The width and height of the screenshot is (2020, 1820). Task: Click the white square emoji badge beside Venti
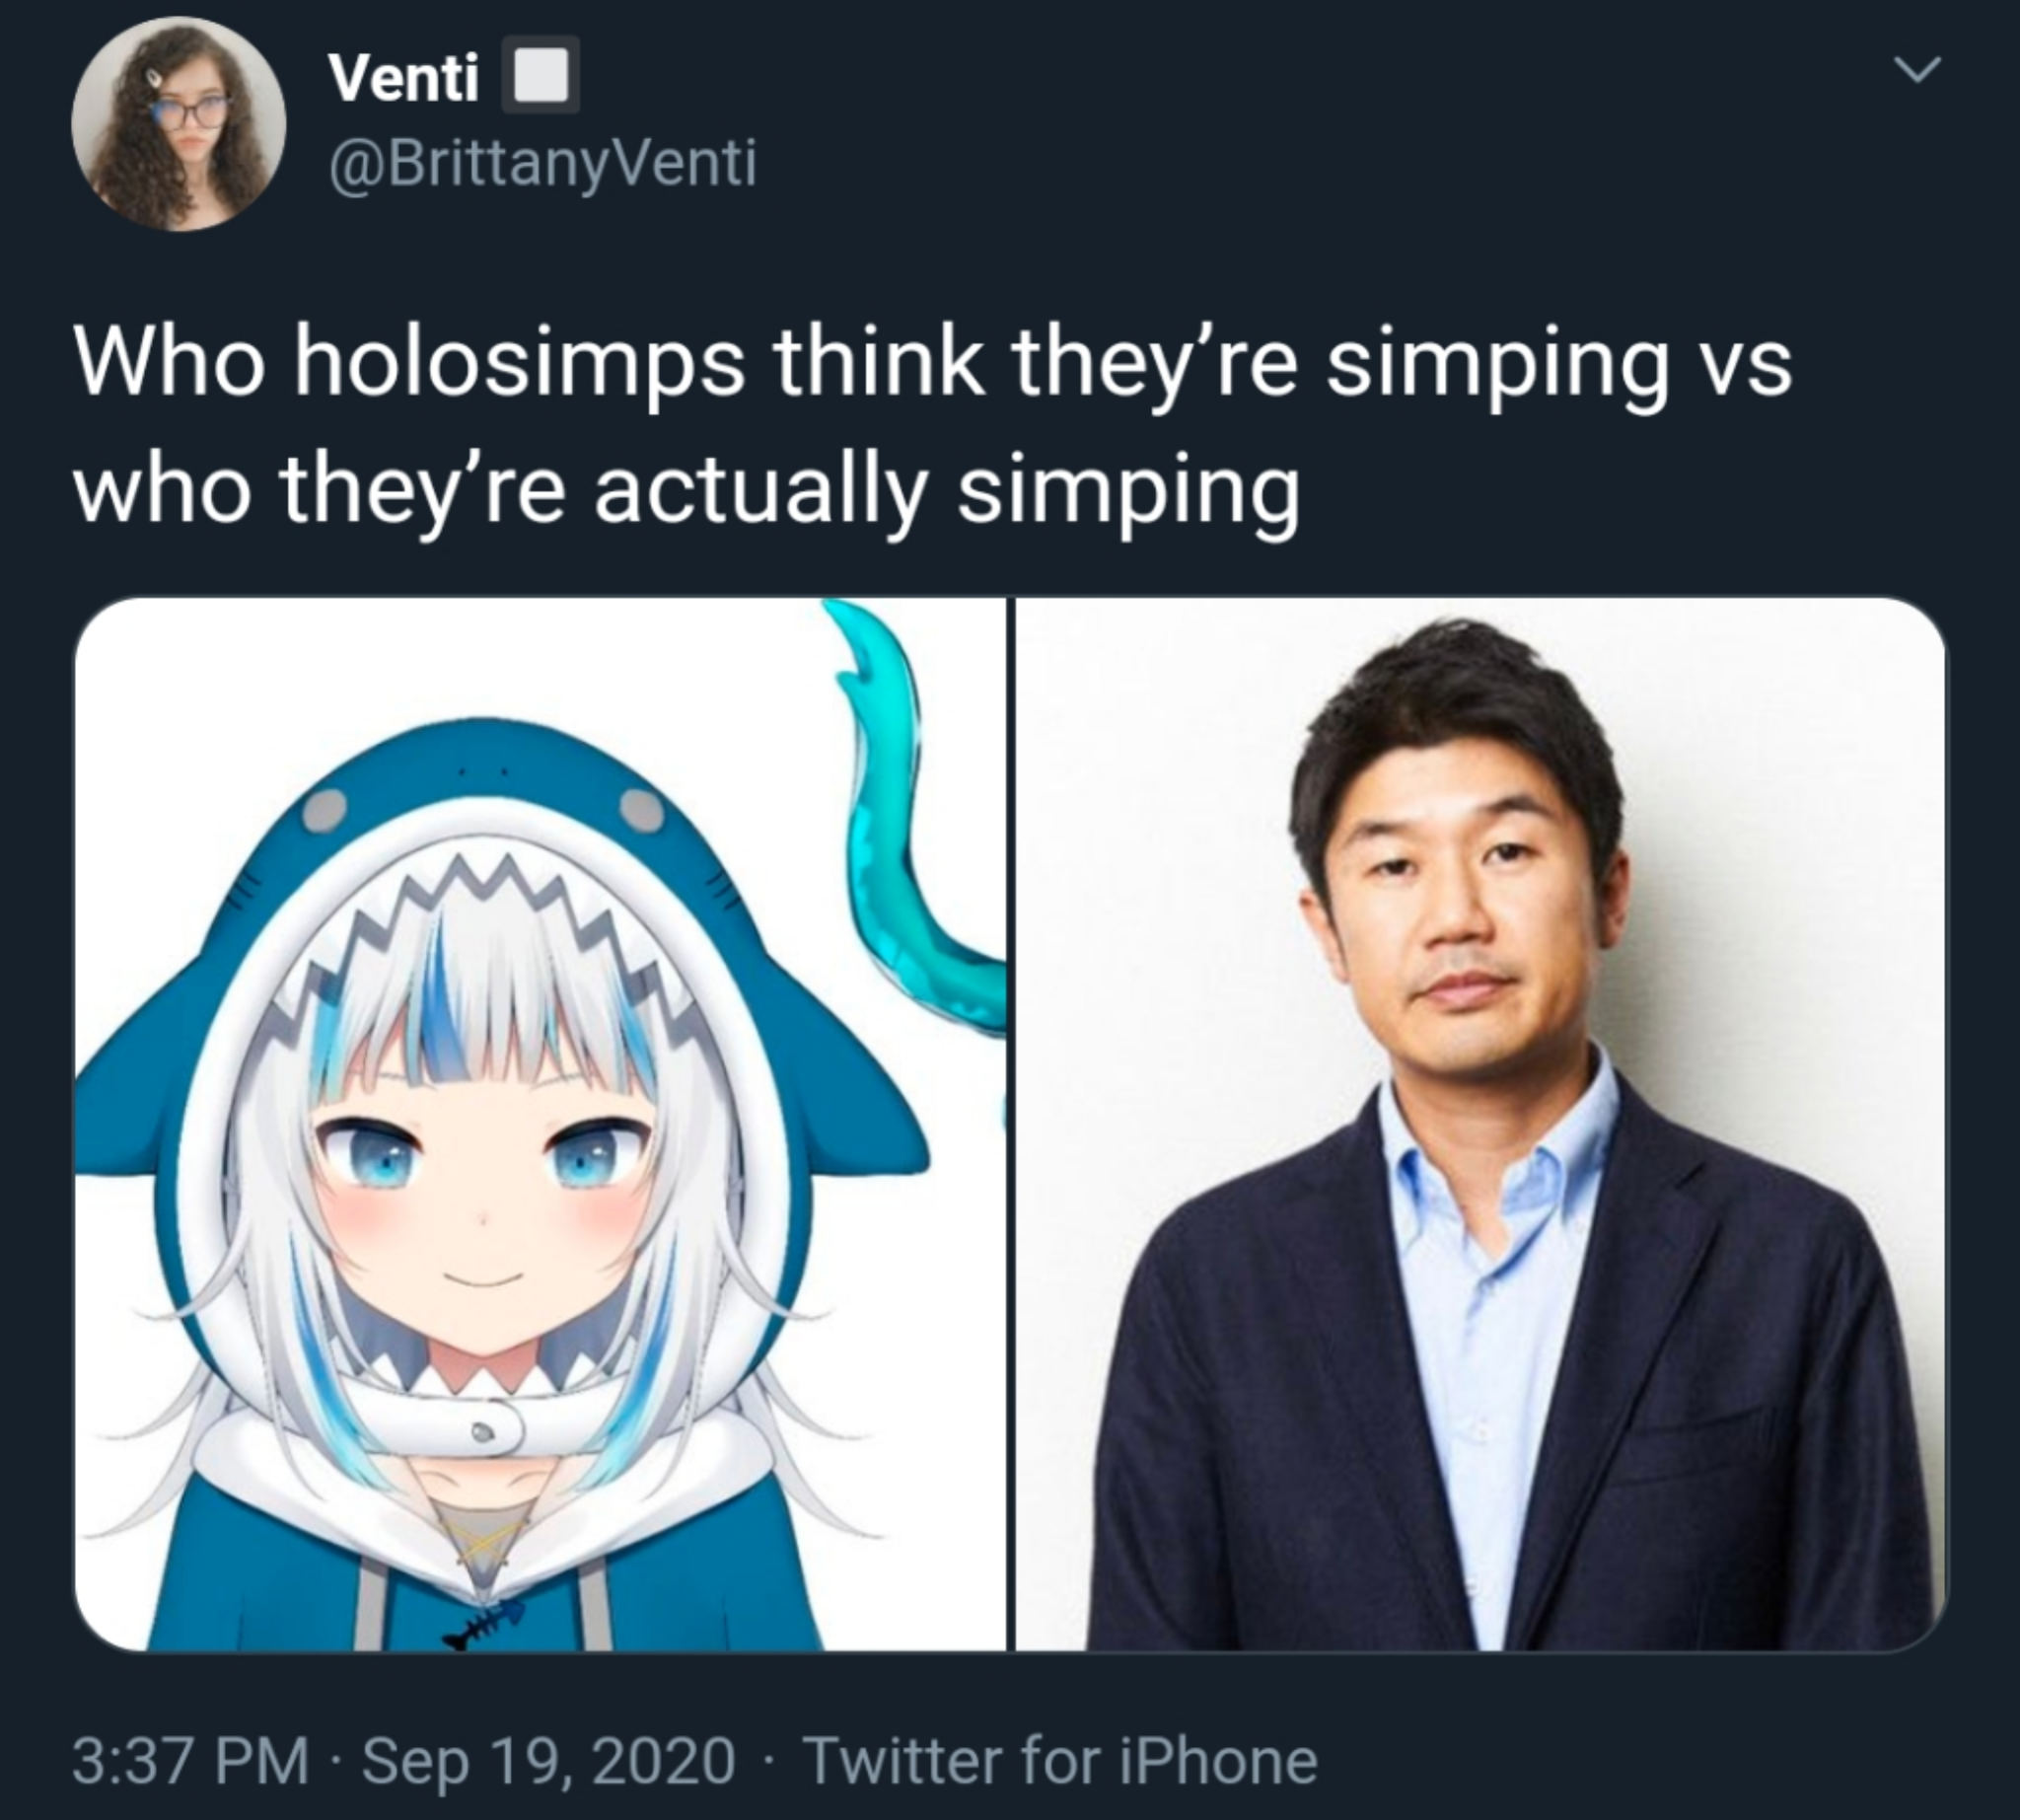[541, 76]
